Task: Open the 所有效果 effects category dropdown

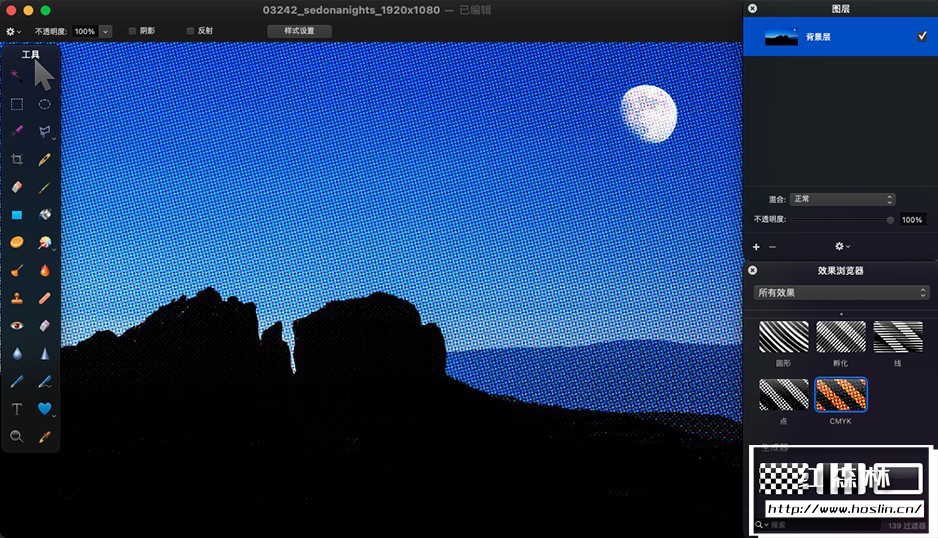Action: click(842, 293)
